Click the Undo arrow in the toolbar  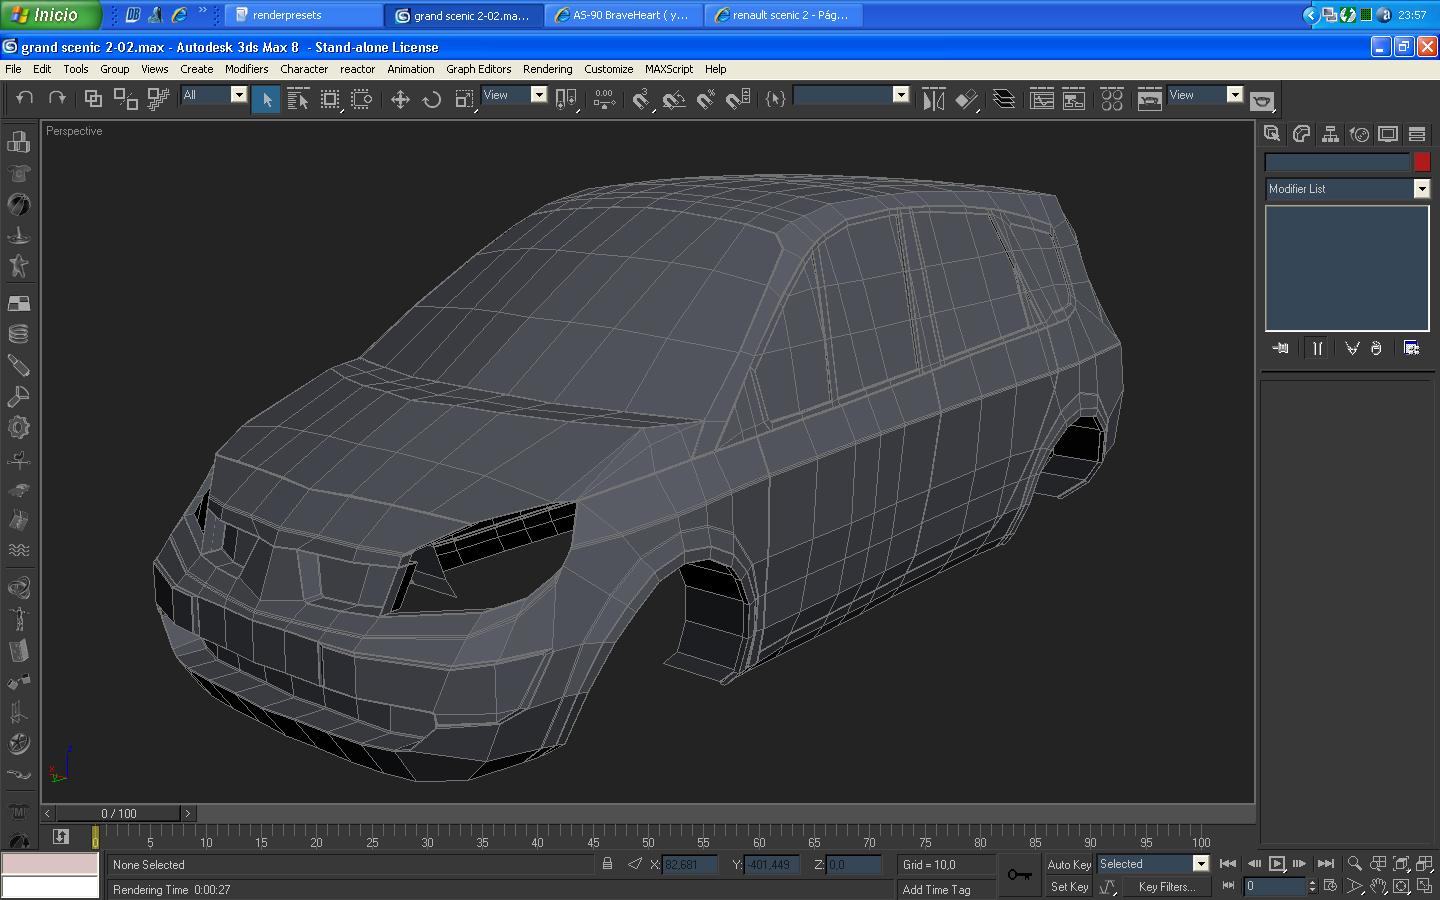[x=25, y=98]
